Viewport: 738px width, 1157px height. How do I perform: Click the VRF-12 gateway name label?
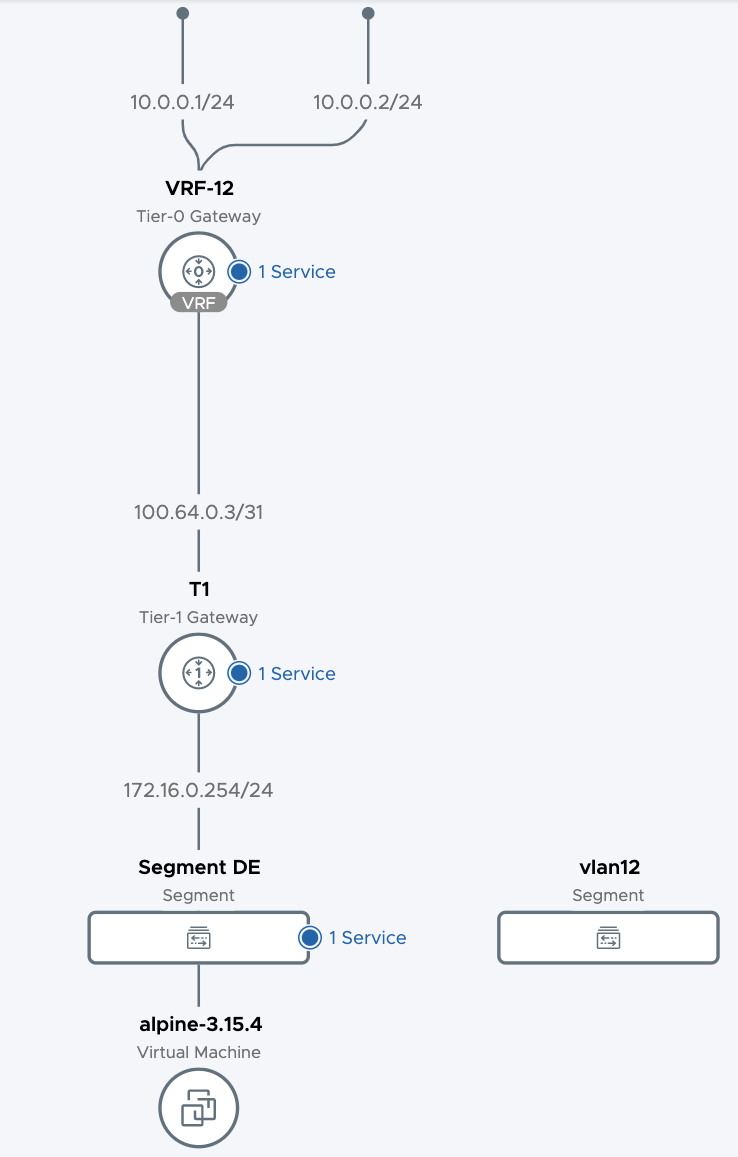pyautogui.click(x=199, y=187)
